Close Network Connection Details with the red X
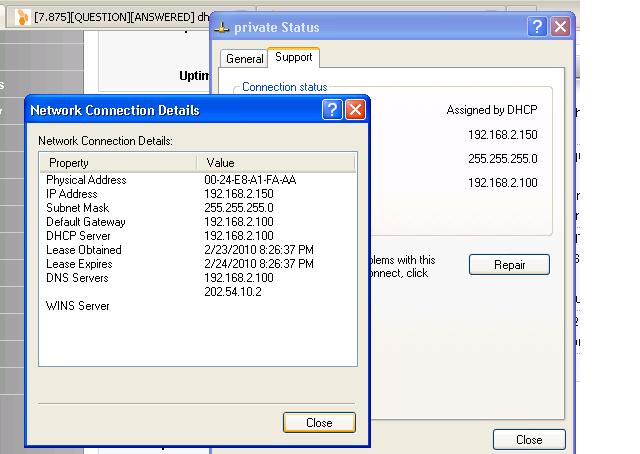The width and height of the screenshot is (640, 454). point(355,110)
